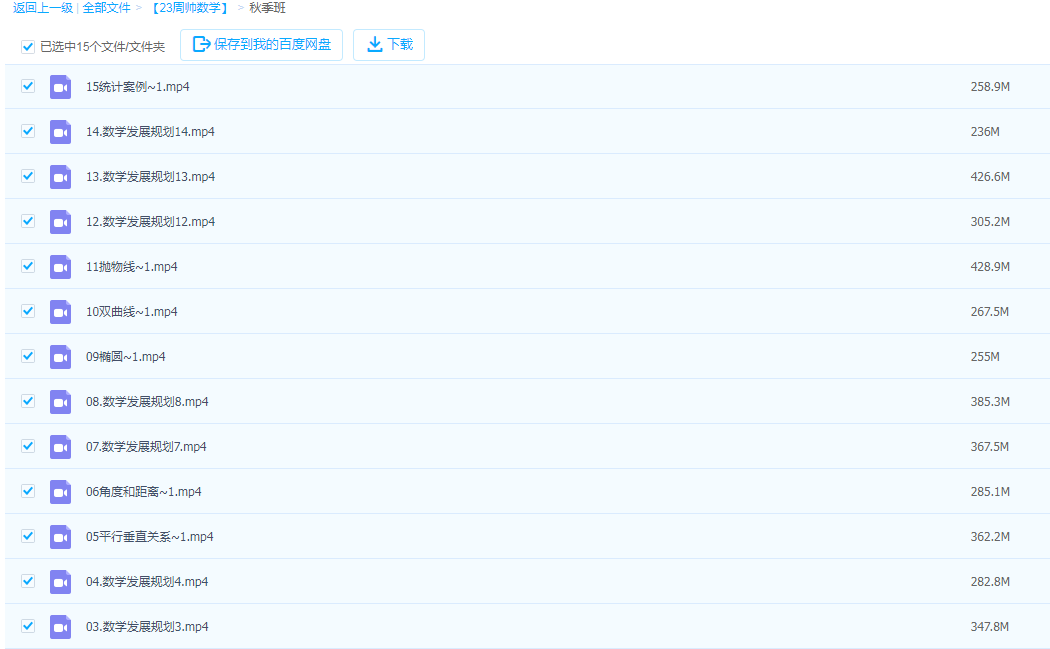The height and width of the screenshot is (649, 1050).
Task: Open the file 08.数学发展规划8.mp4
Action: point(147,402)
